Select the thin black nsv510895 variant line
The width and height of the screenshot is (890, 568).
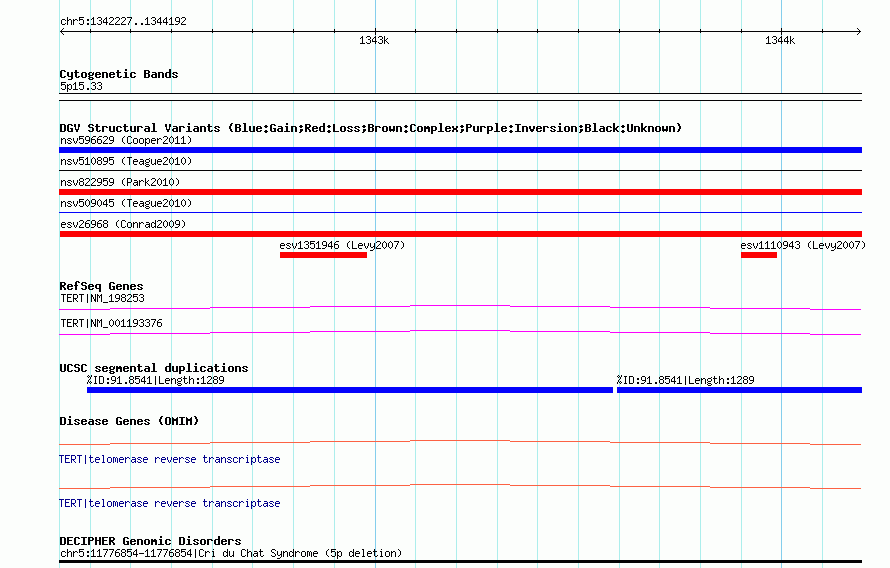coord(460,170)
